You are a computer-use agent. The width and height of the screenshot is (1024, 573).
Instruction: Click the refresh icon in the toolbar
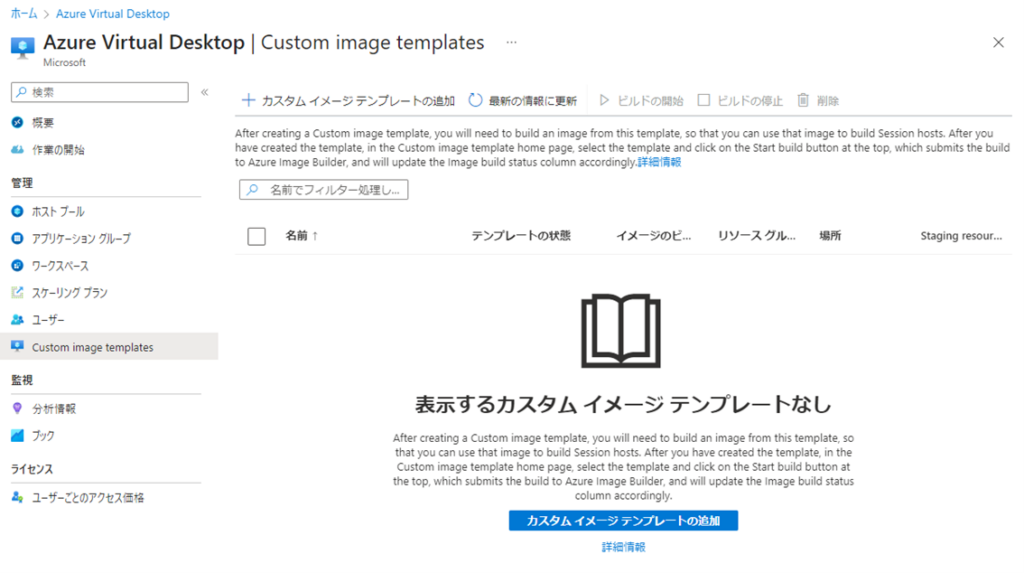[476, 101]
